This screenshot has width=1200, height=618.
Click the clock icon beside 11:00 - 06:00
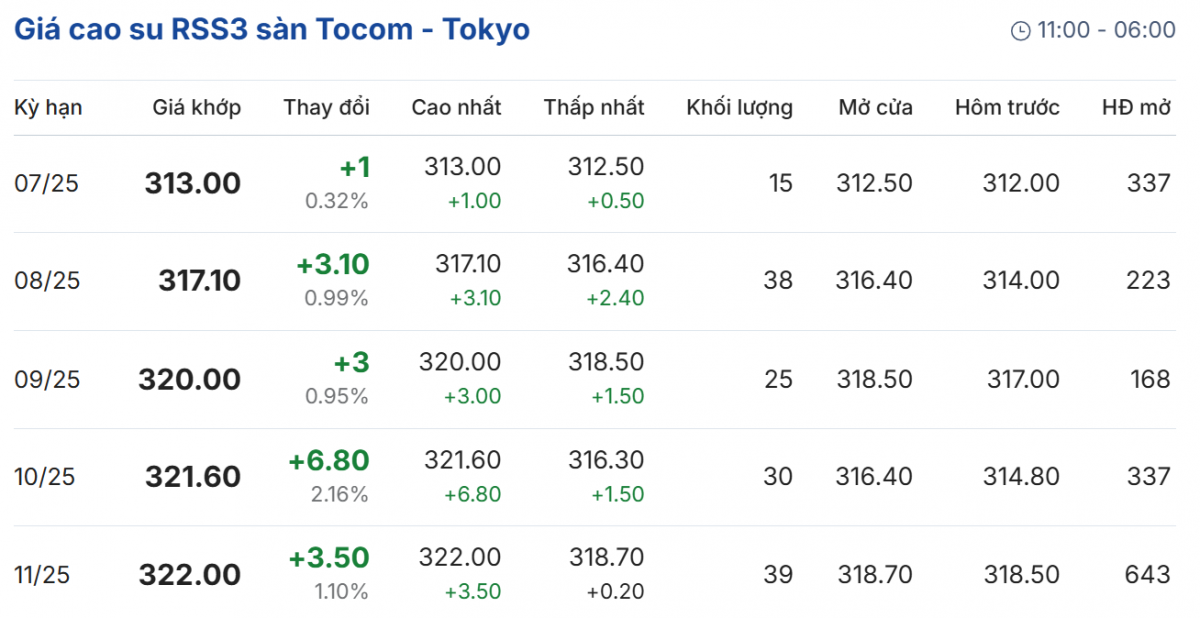(x=1020, y=31)
